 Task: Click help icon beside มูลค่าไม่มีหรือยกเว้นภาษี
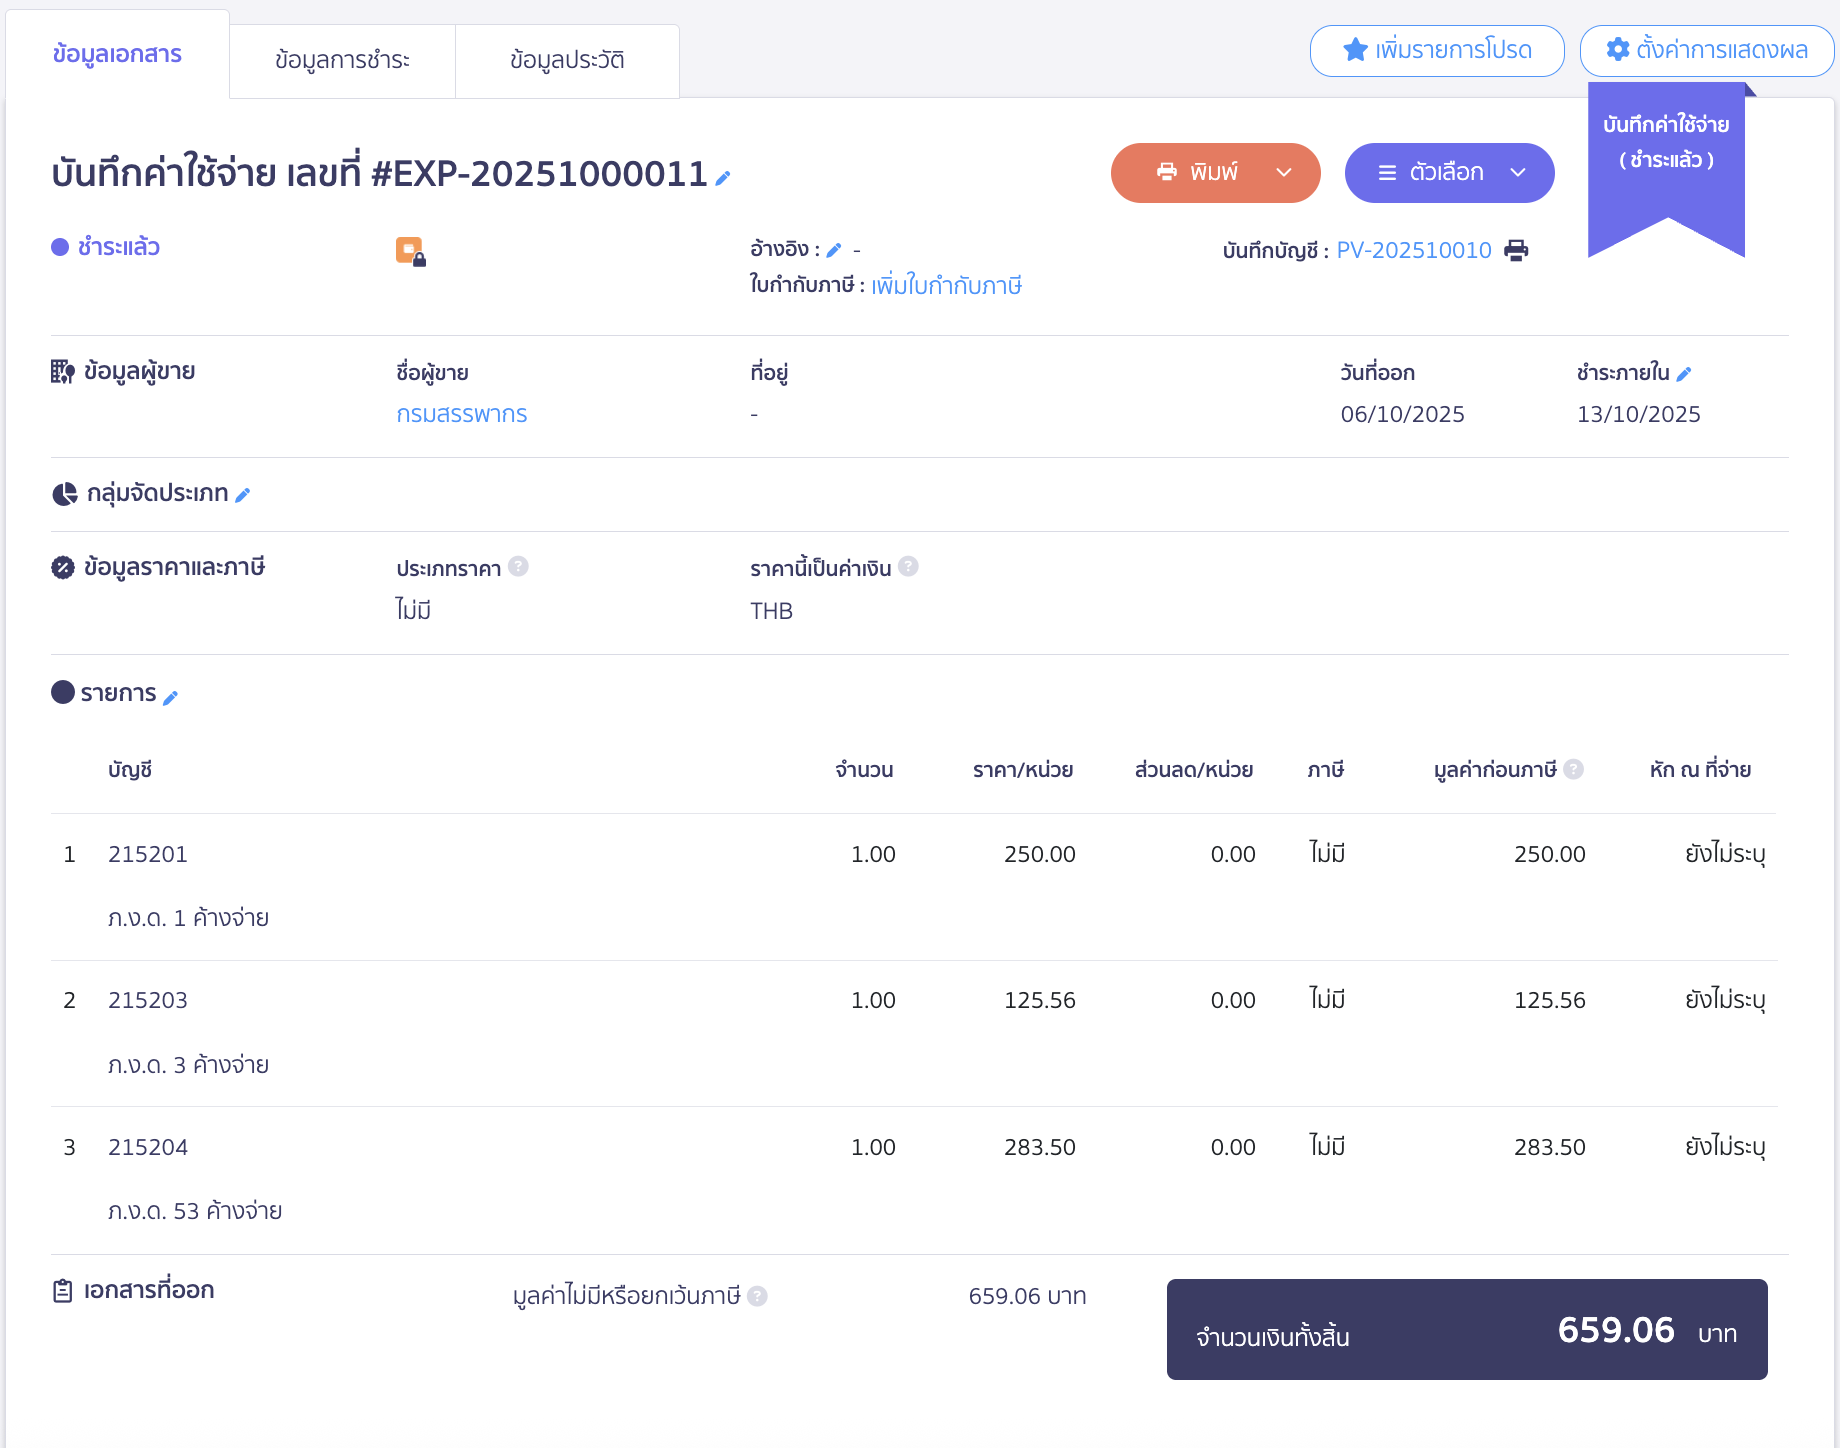tap(757, 1296)
